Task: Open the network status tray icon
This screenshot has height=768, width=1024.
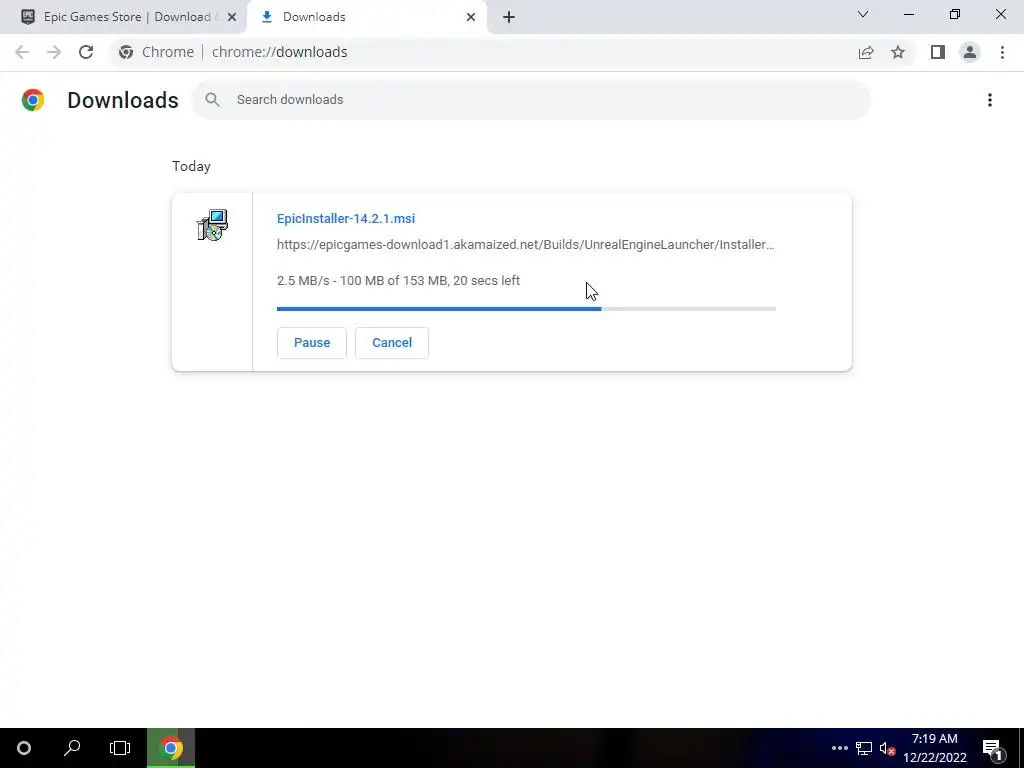Action: coord(864,748)
